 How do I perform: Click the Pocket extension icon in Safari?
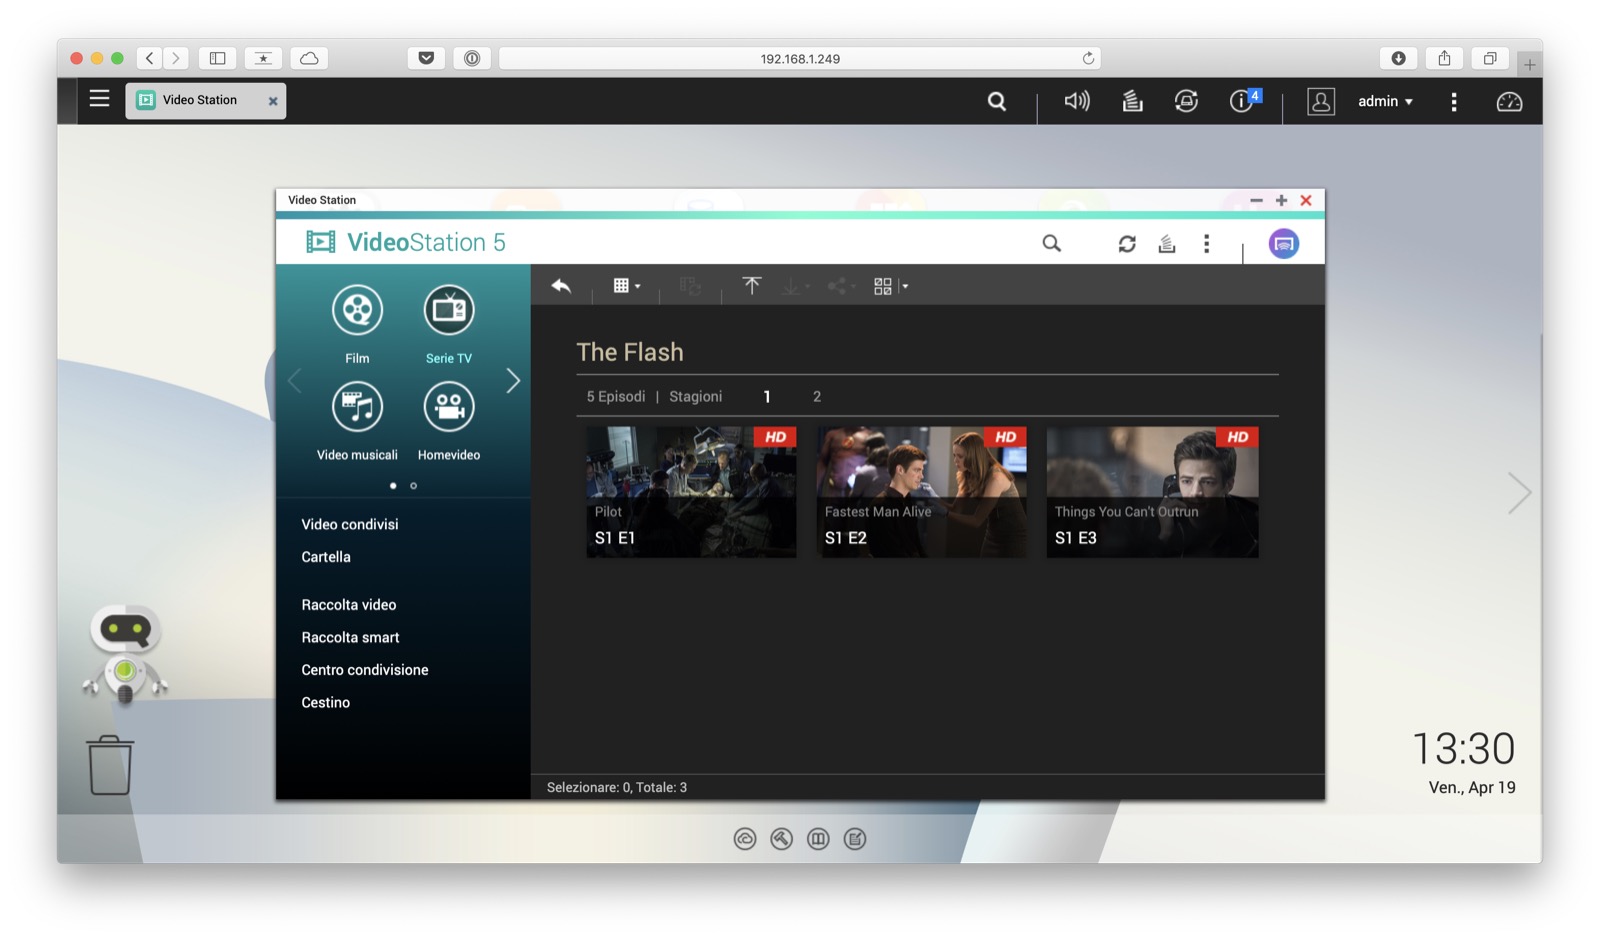coord(426,58)
